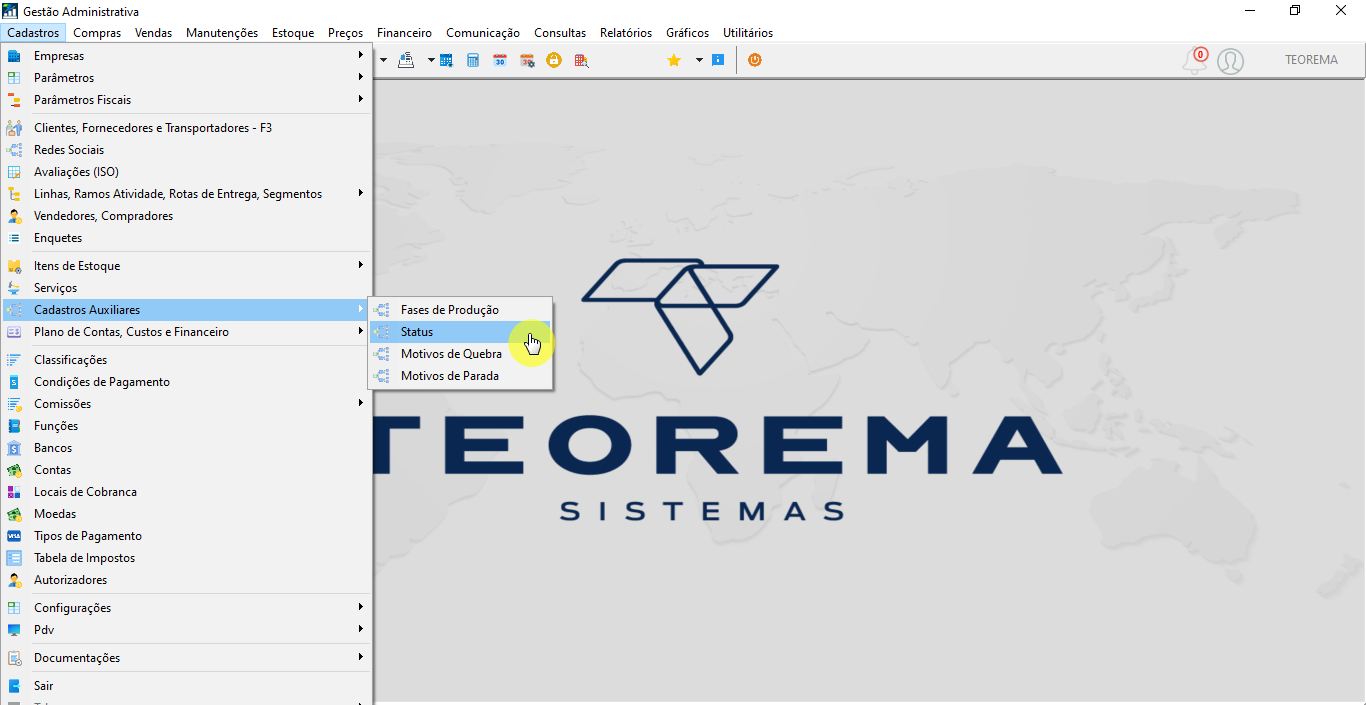The height and width of the screenshot is (705, 1366).
Task: Choose Motivos de Parada entry
Action: pos(460,376)
